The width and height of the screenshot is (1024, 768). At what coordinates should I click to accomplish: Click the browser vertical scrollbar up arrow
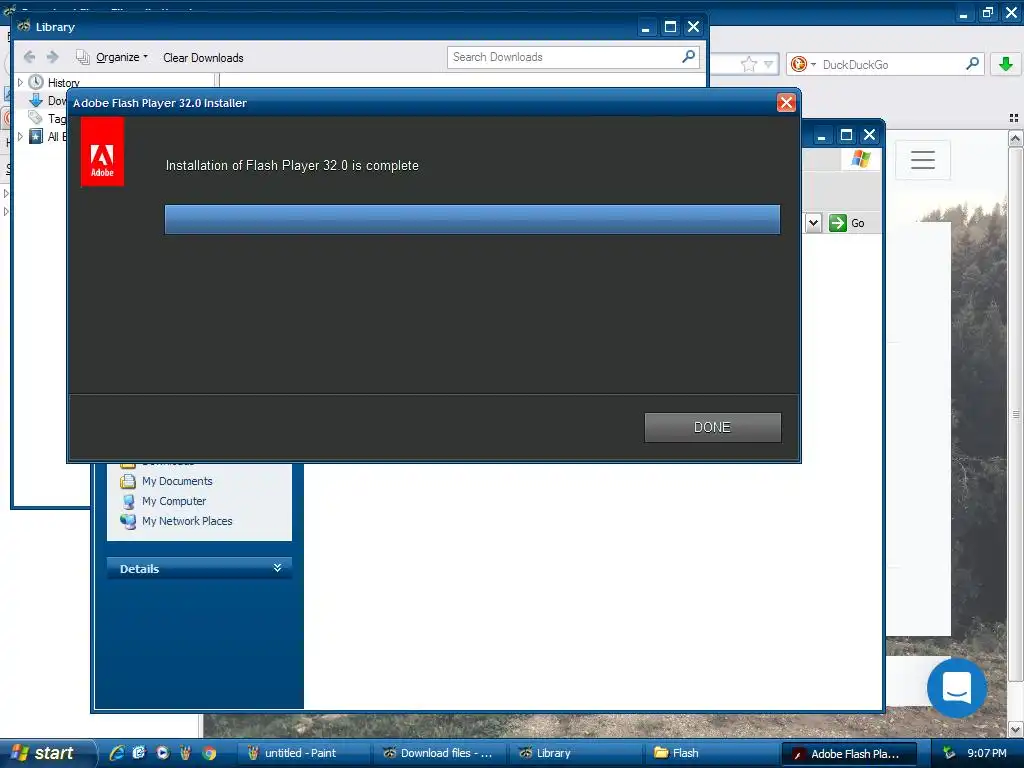coord(1015,138)
